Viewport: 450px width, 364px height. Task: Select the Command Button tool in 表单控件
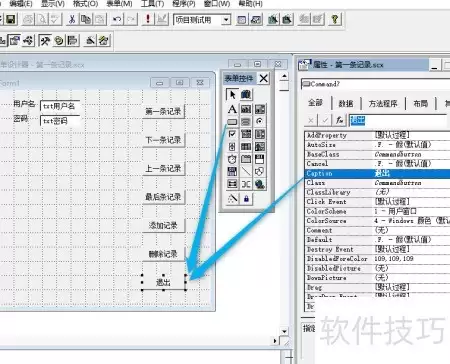pyautogui.click(x=232, y=121)
